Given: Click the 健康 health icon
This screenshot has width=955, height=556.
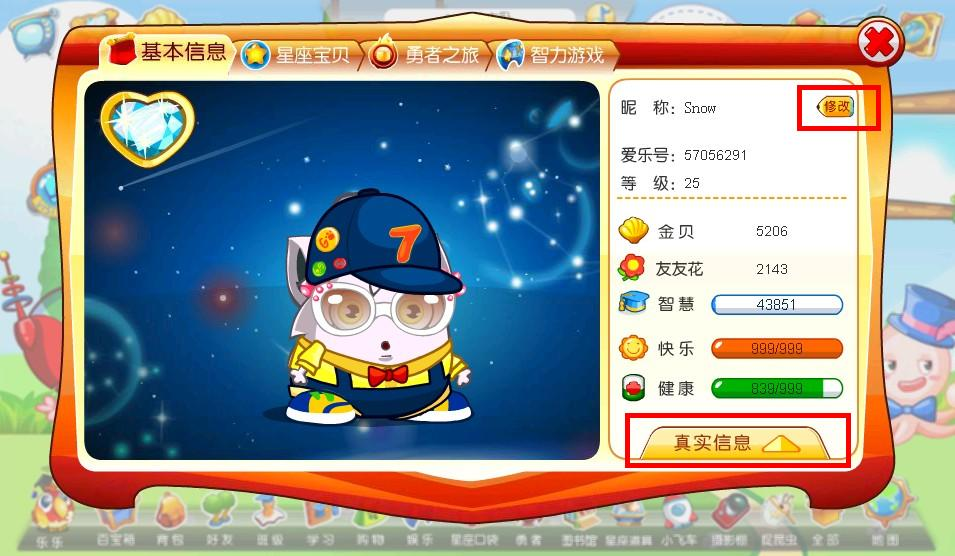Looking at the screenshot, I should [x=633, y=387].
